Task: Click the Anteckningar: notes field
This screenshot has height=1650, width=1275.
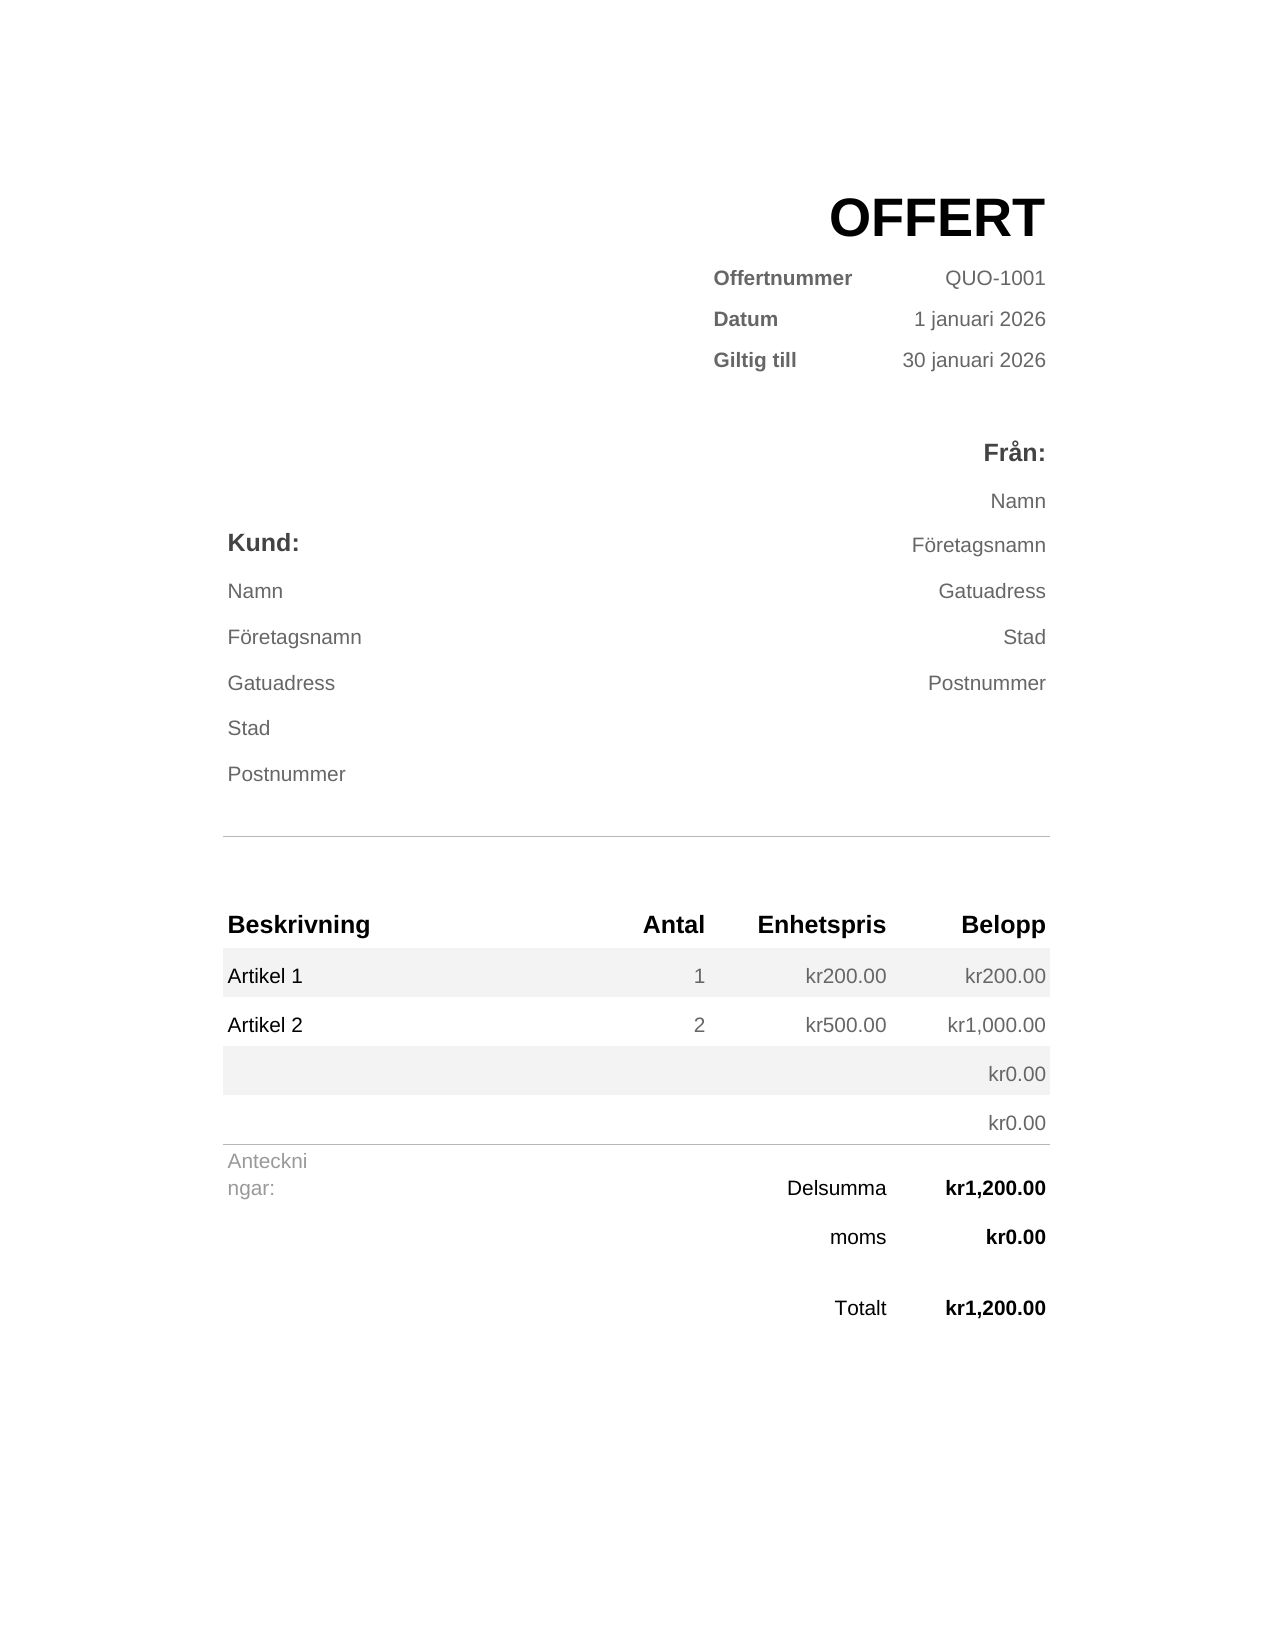Action: 267,1175
